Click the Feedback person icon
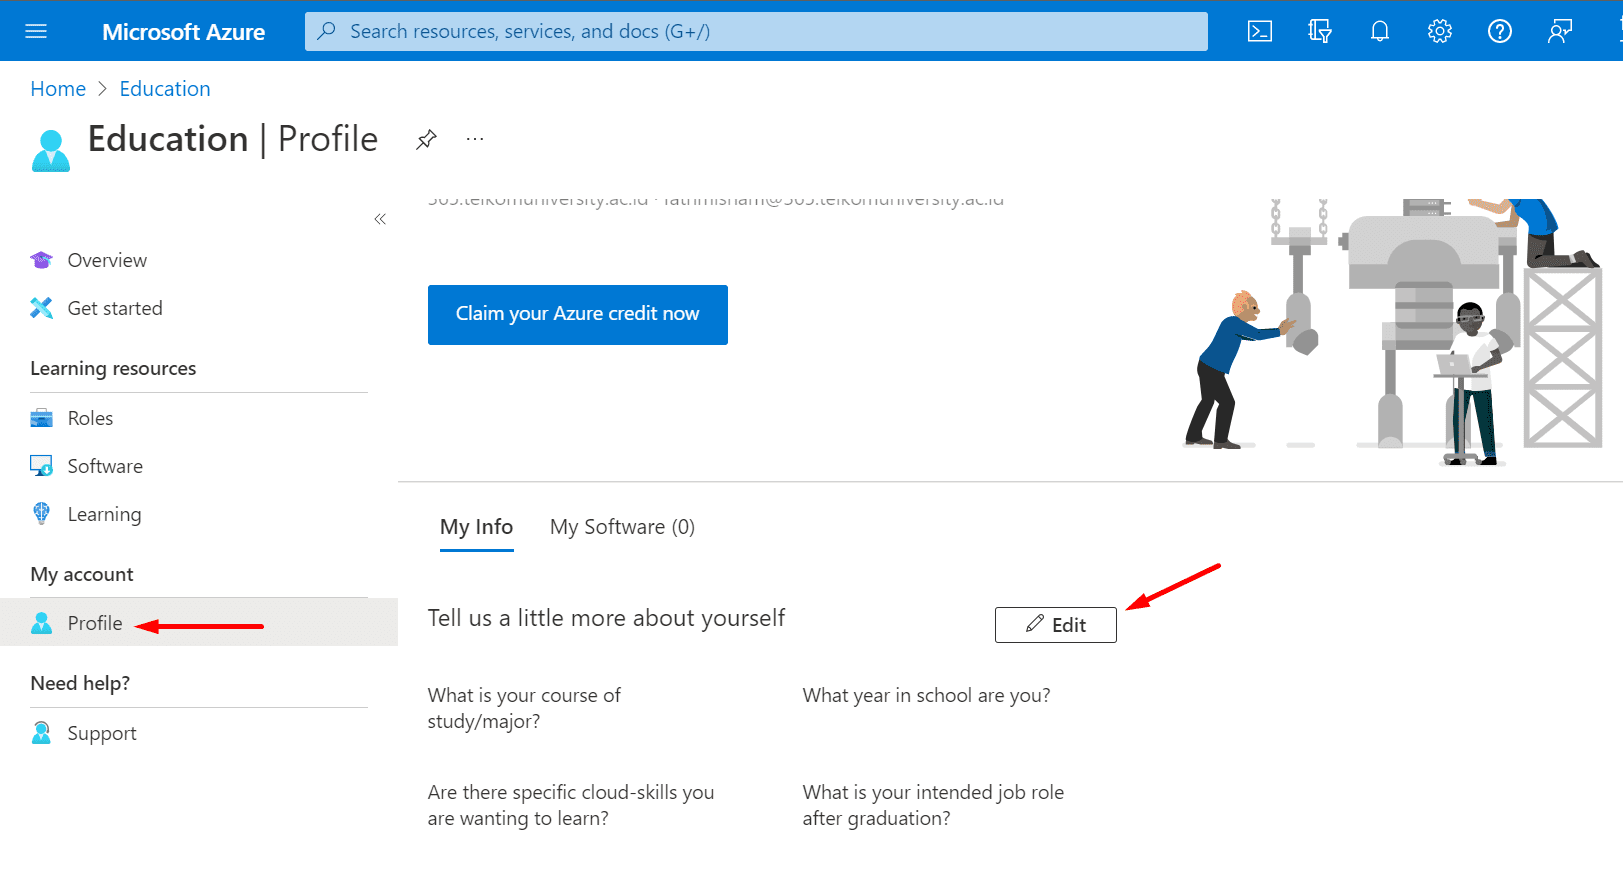 [x=1560, y=31]
